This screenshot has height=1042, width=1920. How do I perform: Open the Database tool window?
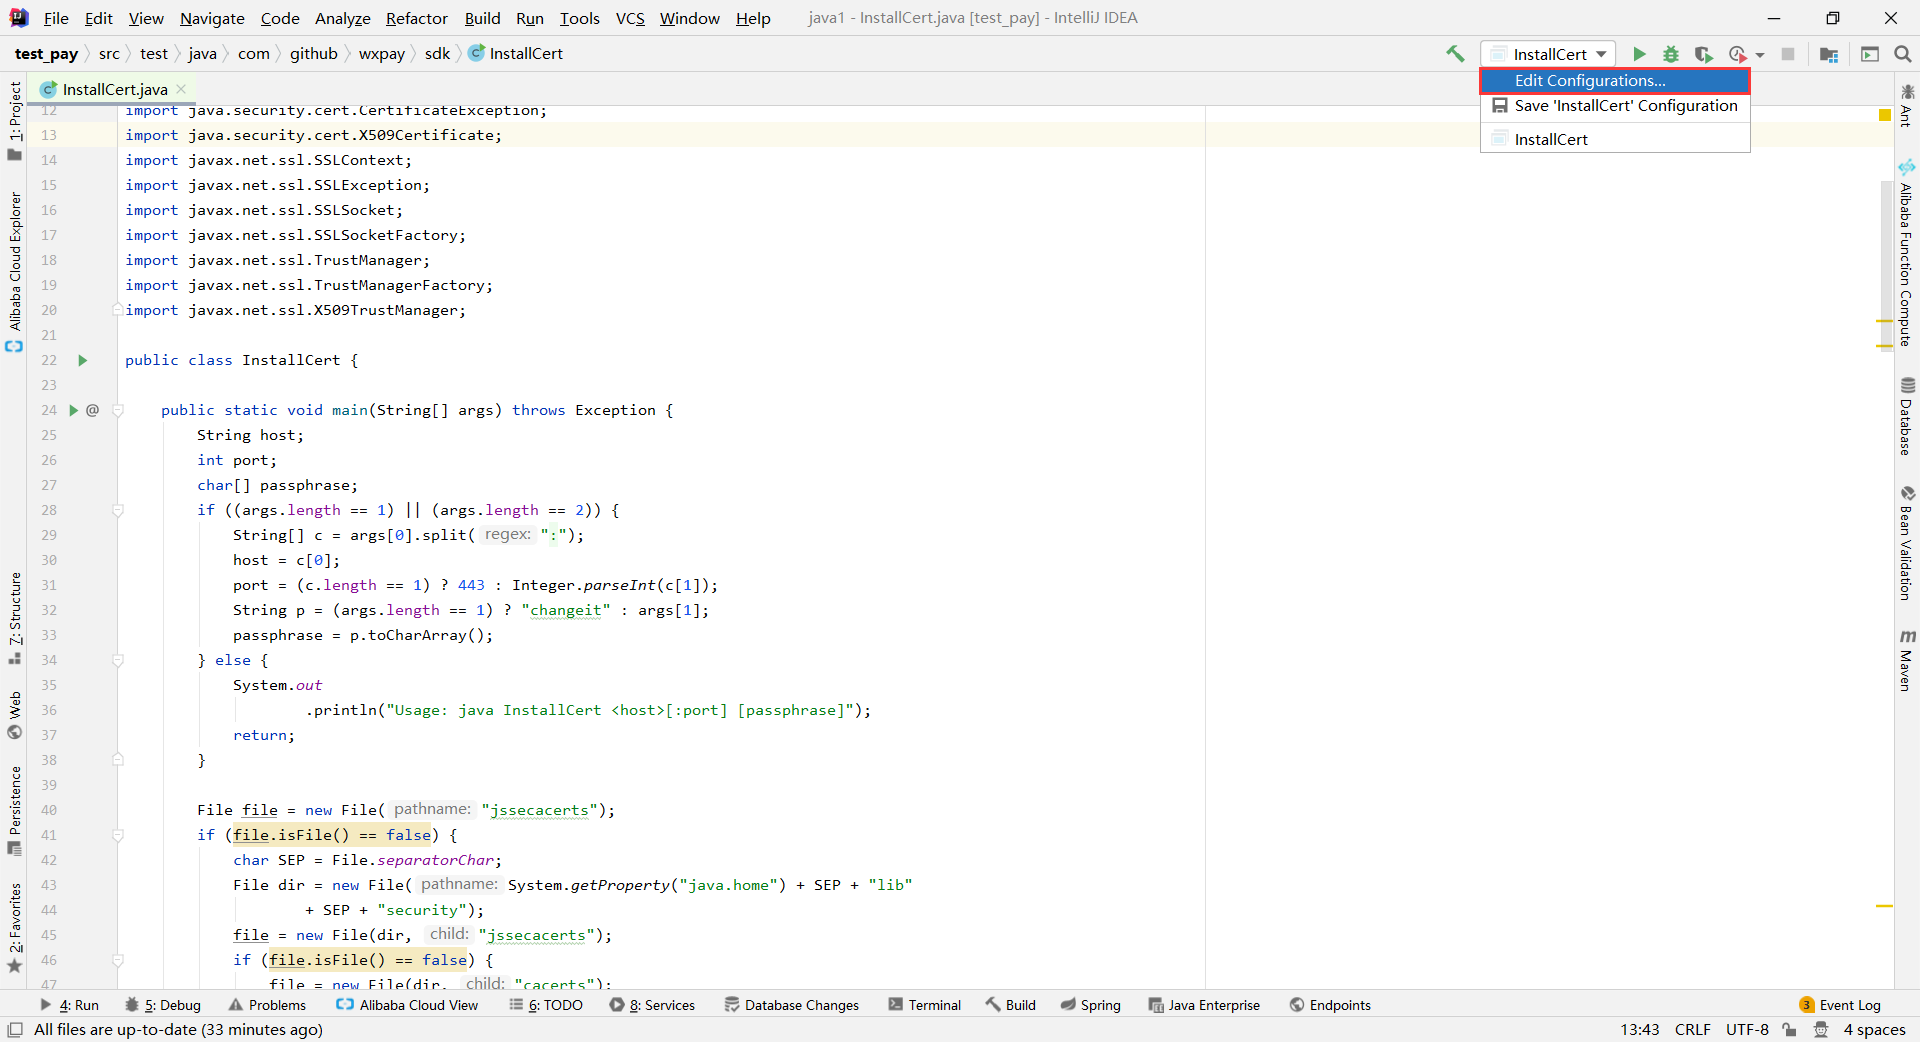[1907, 416]
